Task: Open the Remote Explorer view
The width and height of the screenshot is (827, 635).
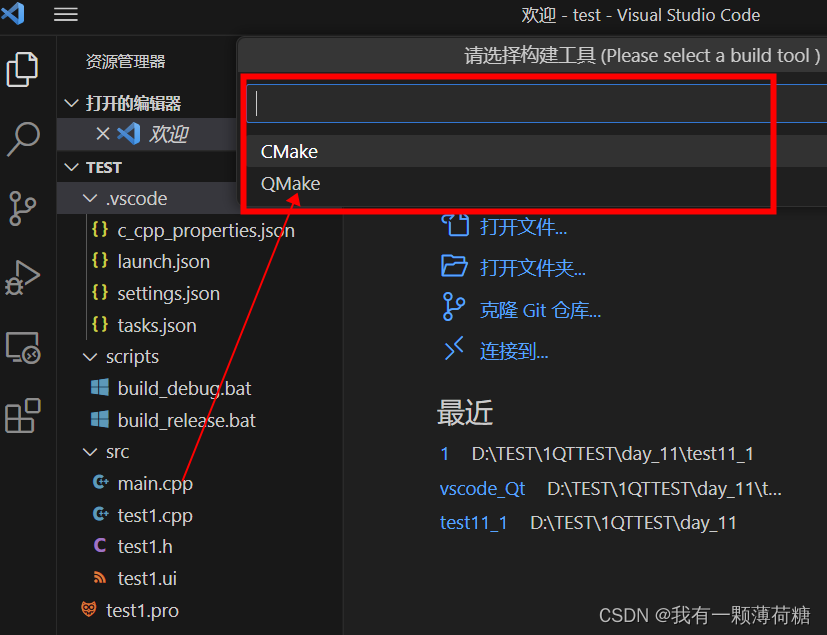Action: pyautogui.click(x=23, y=348)
